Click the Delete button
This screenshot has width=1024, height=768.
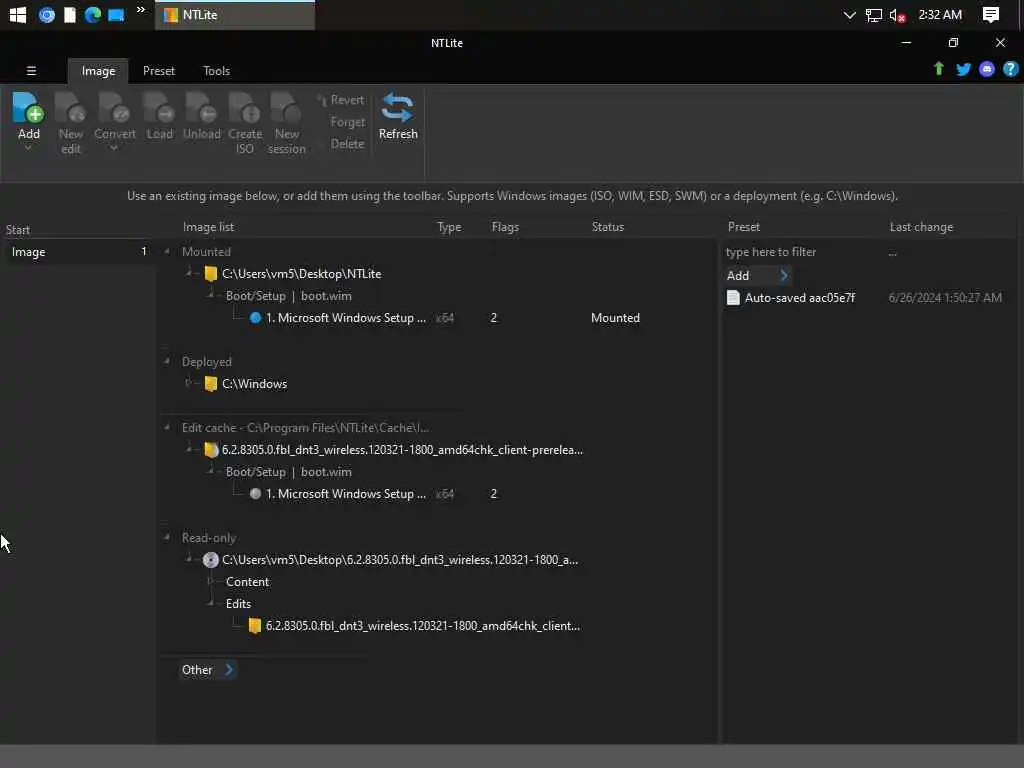click(347, 144)
